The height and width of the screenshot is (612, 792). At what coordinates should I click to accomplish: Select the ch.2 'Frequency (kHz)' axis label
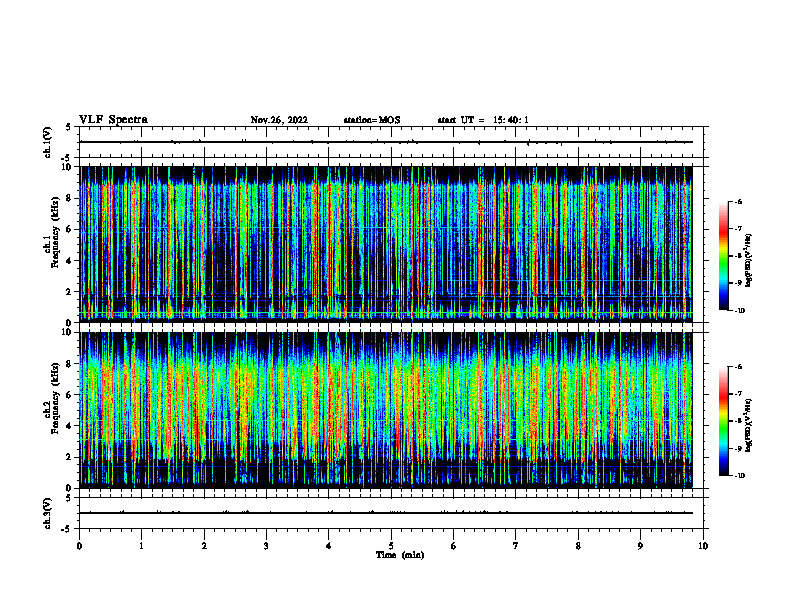click(x=56, y=398)
